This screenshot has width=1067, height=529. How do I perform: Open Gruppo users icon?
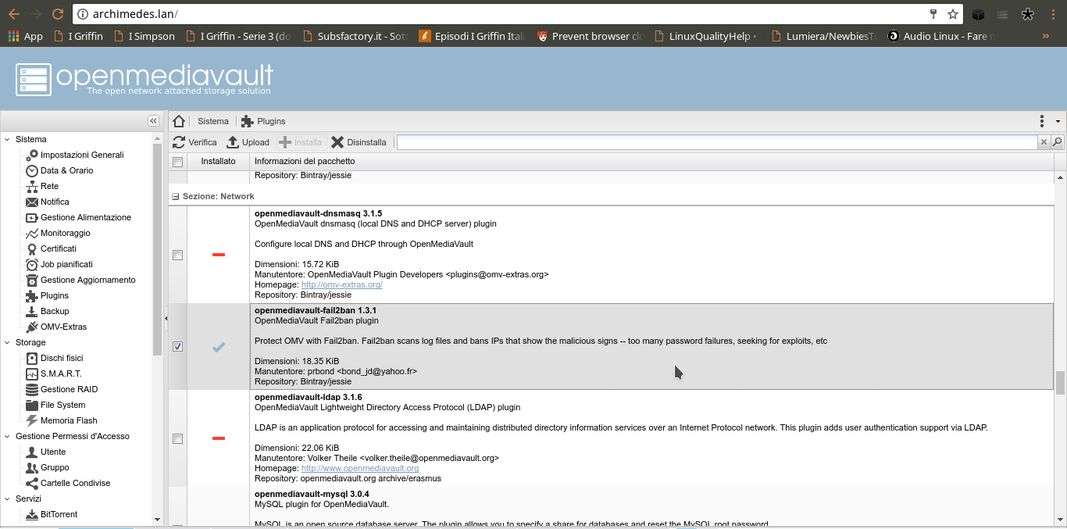[31, 468]
